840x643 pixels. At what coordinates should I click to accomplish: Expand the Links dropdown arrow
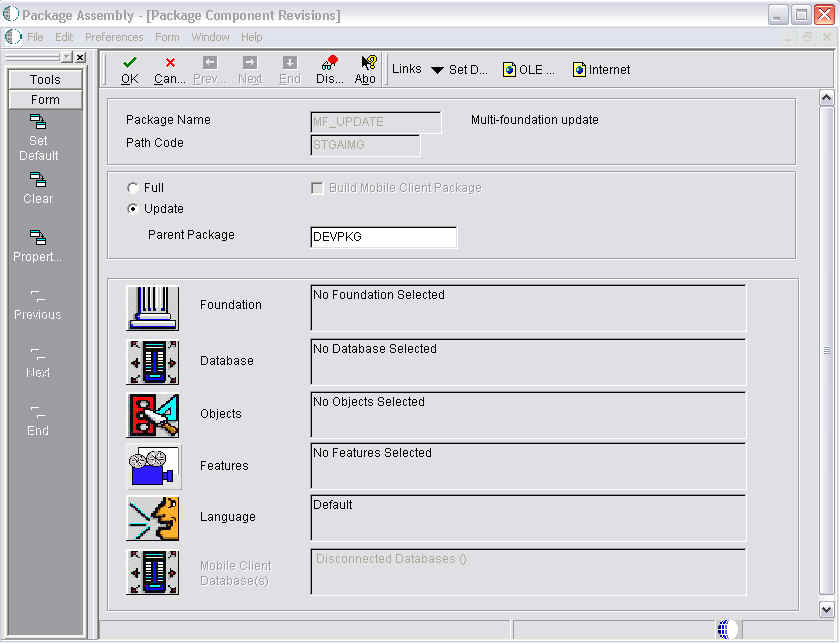[437, 70]
